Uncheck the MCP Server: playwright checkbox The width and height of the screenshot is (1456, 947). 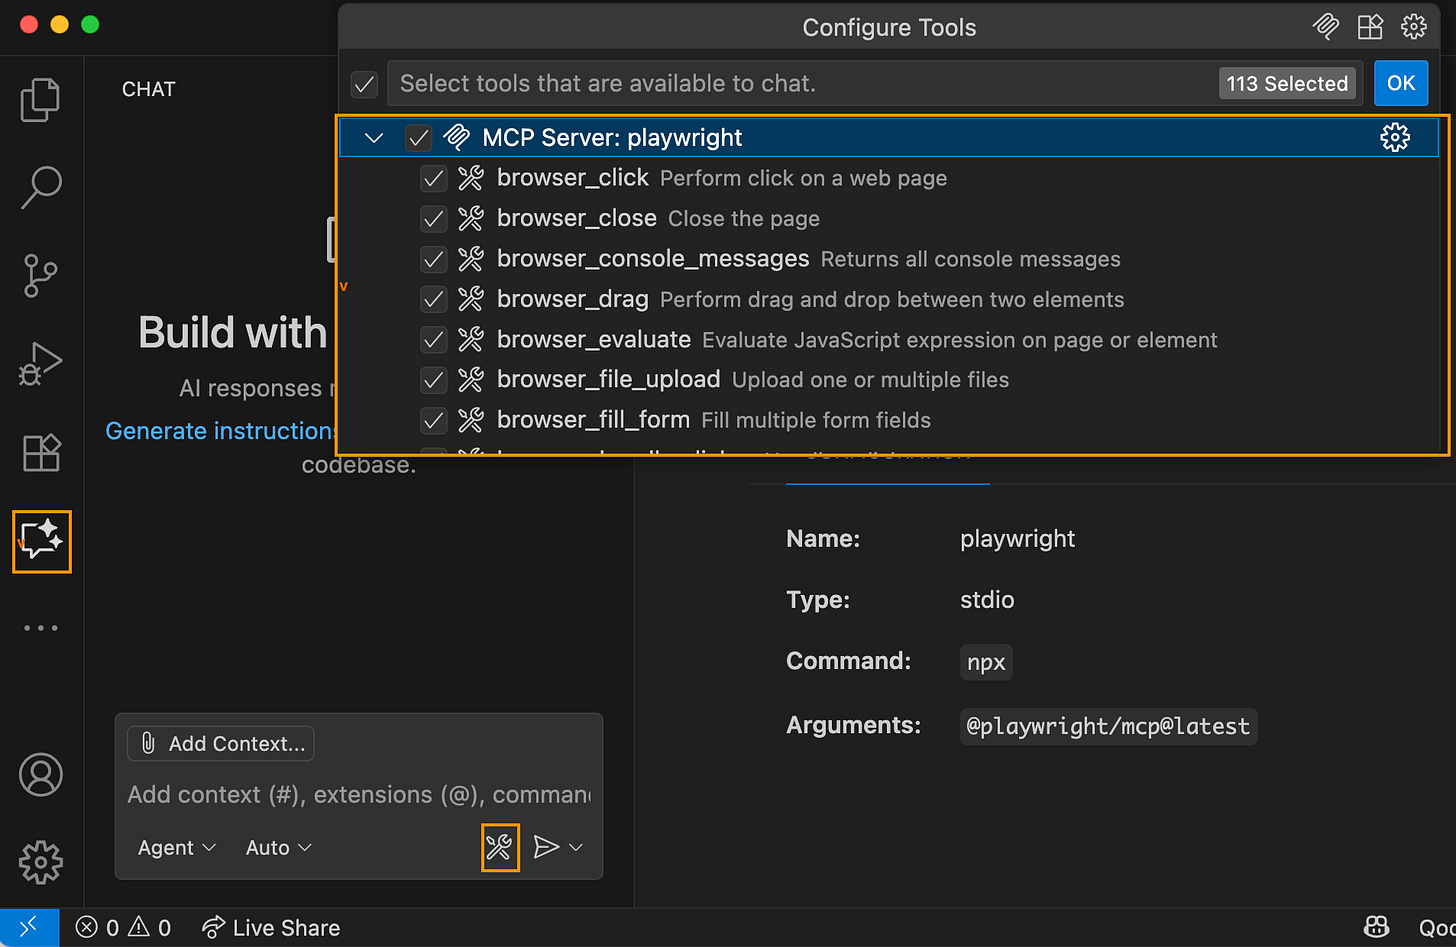coord(418,138)
